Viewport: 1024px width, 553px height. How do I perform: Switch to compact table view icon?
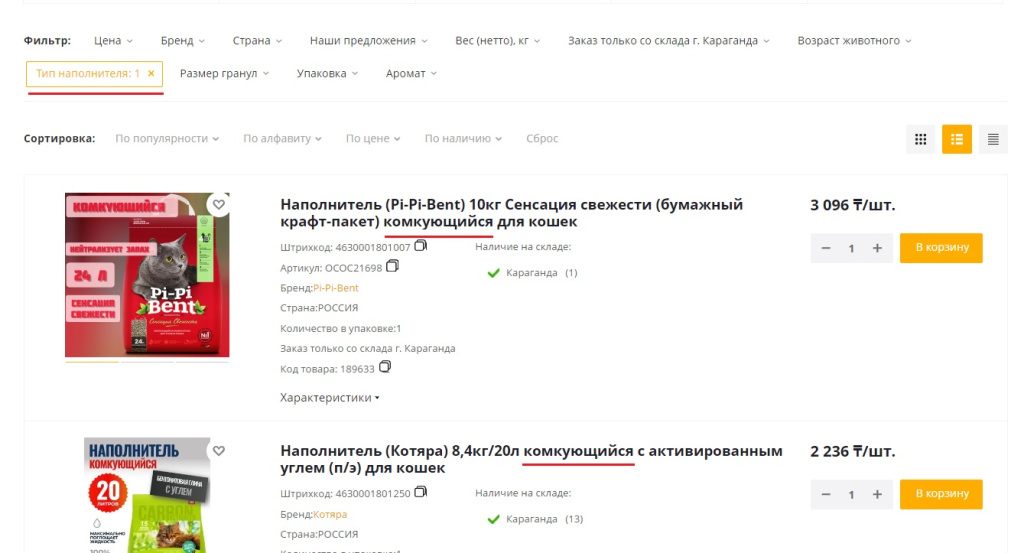click(993, 139)
